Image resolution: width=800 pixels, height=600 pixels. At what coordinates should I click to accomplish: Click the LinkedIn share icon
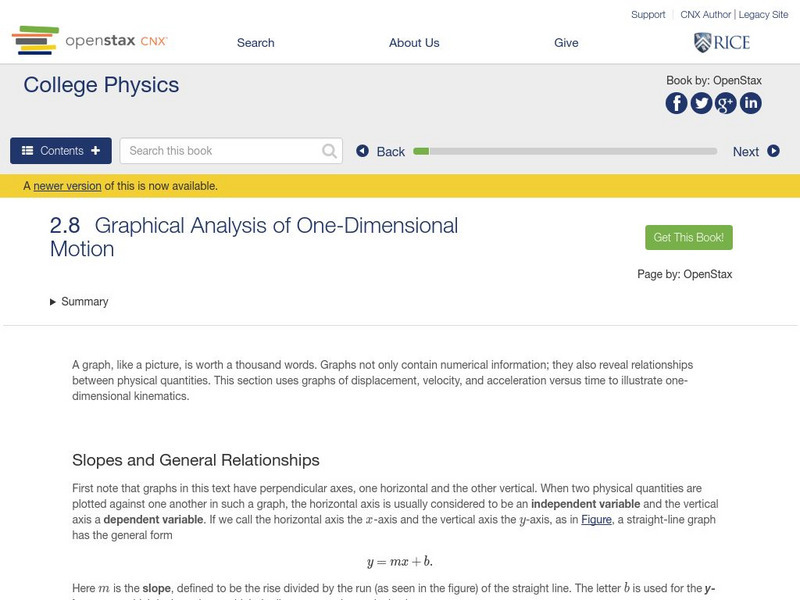[x=750, y=103]
